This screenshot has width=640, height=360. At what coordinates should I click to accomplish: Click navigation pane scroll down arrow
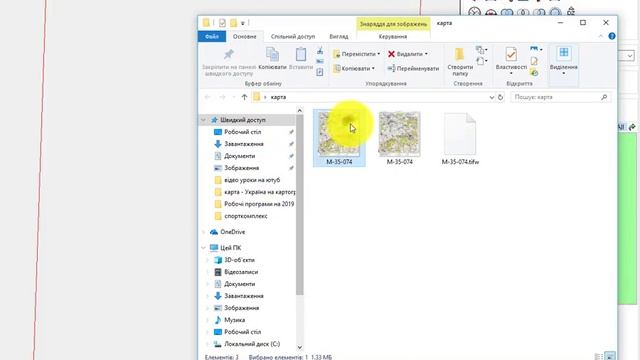pyautogui.click(x=300, y=347)
